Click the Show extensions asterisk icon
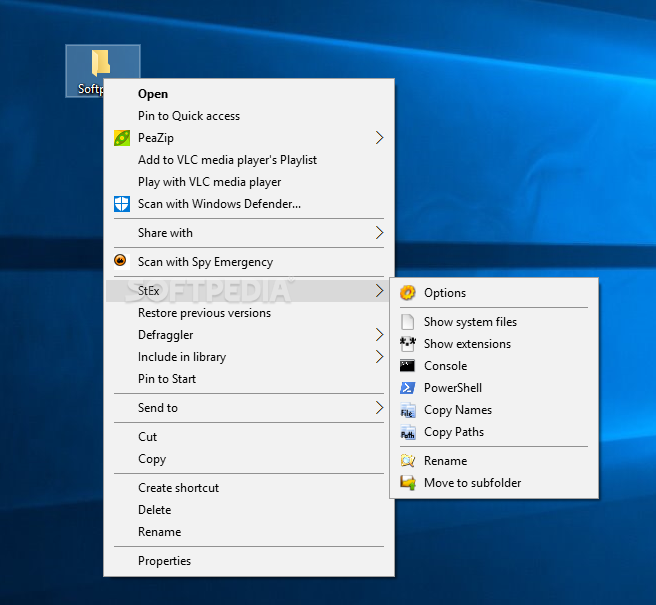The image size is (656, 605). 407,344
